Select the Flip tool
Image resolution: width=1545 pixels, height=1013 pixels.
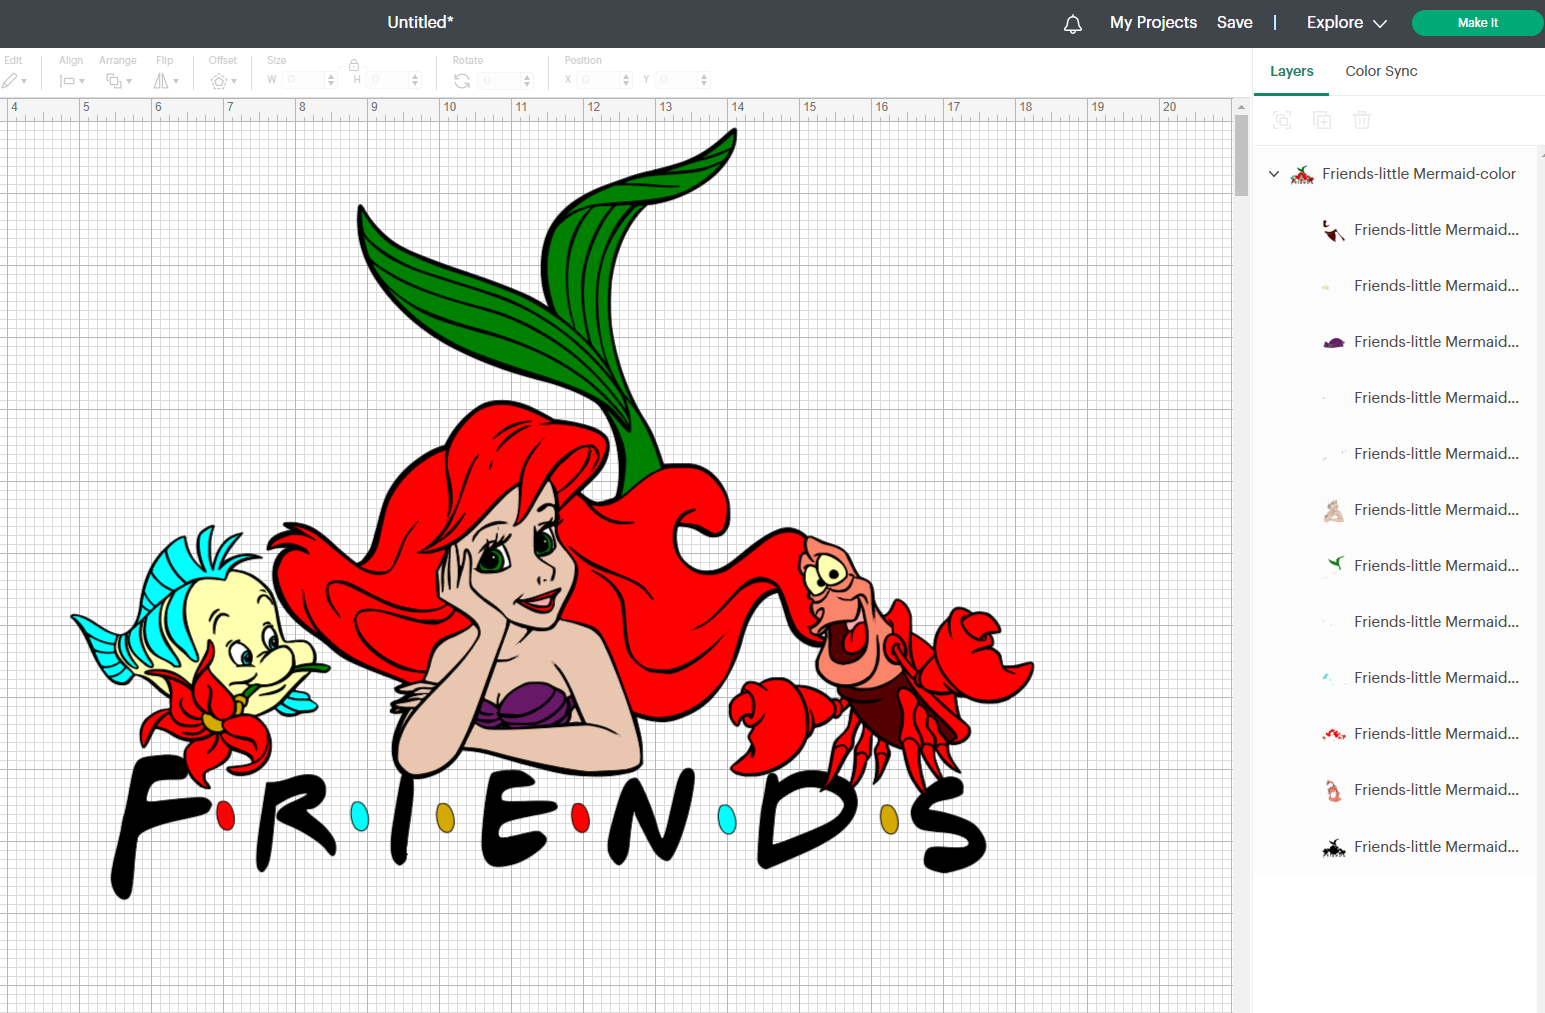[162, 80]
